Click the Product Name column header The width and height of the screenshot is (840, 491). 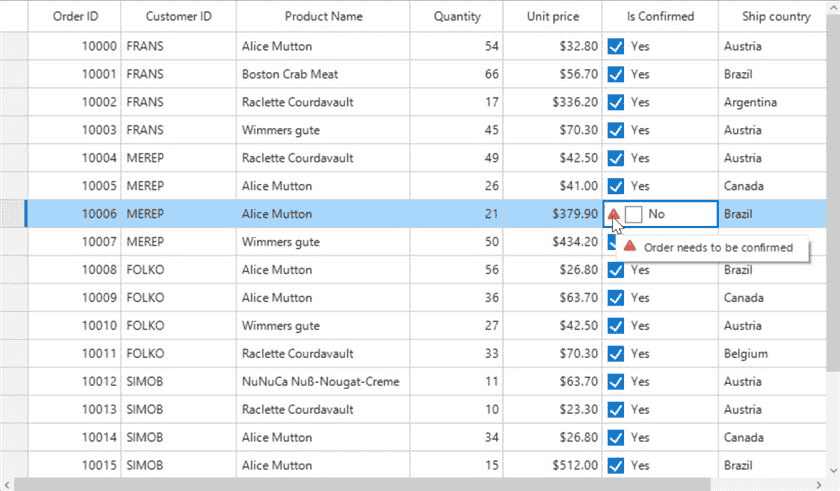(323, 17)
